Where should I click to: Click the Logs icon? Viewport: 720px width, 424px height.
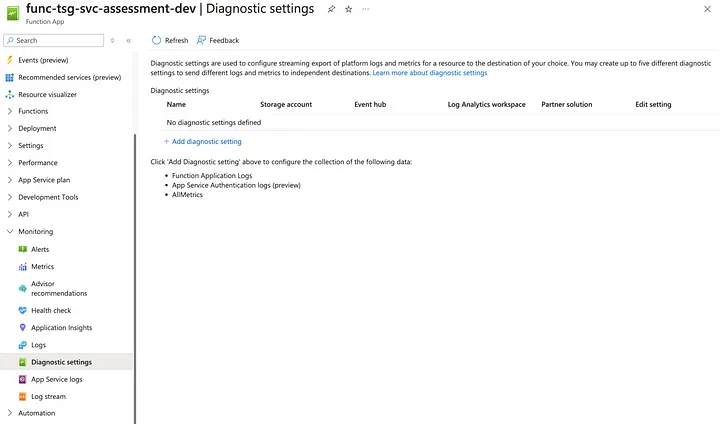click(x=22, y=345)
